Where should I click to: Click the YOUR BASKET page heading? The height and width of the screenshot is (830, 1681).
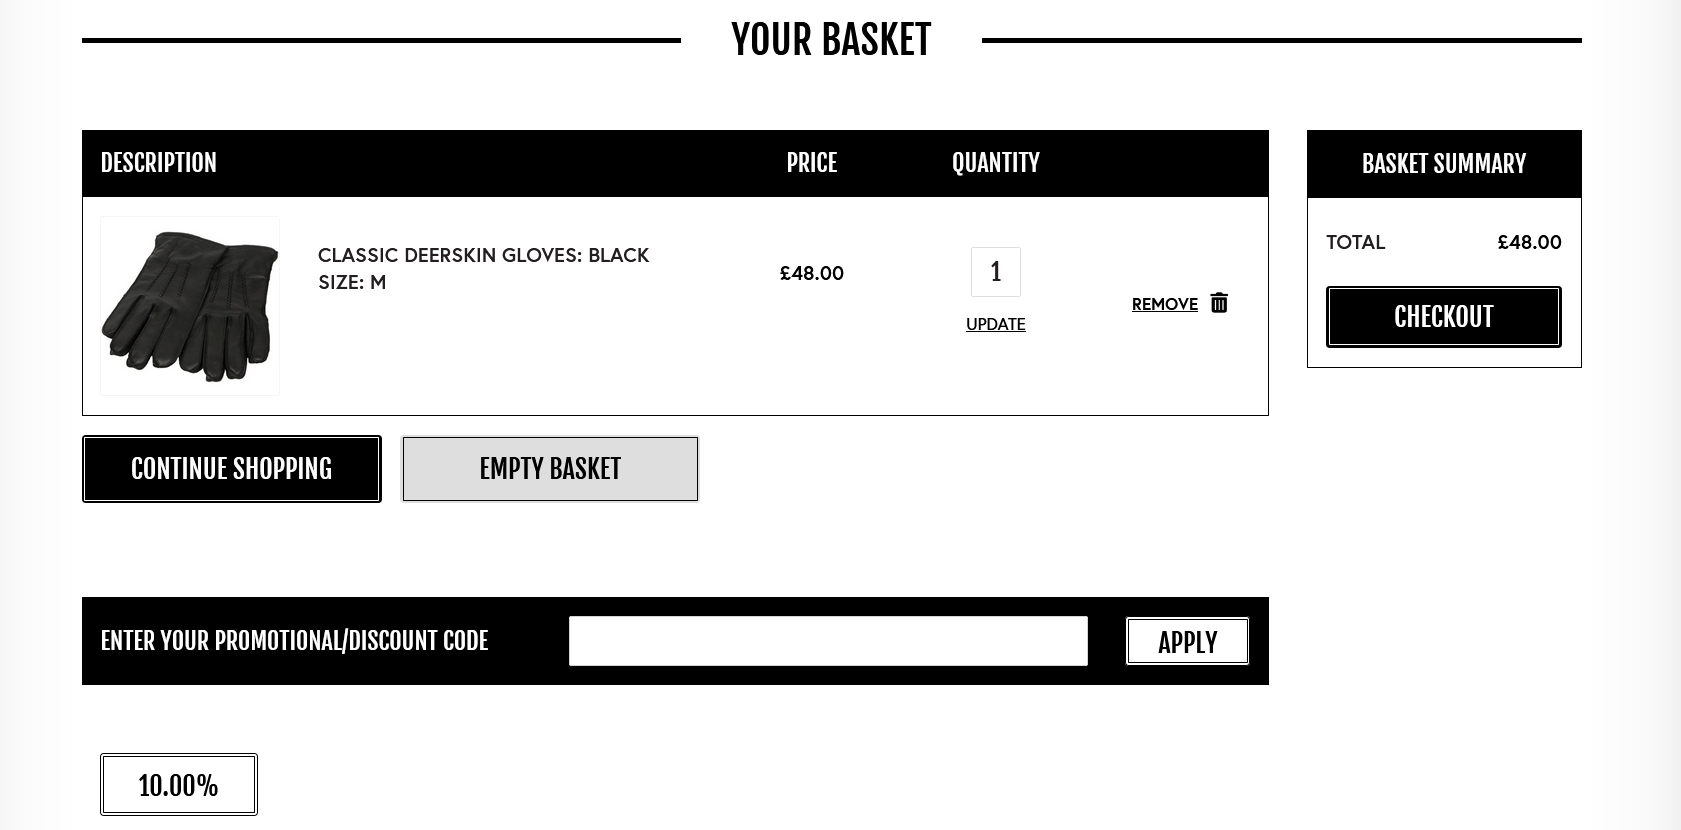coord(831,40)
